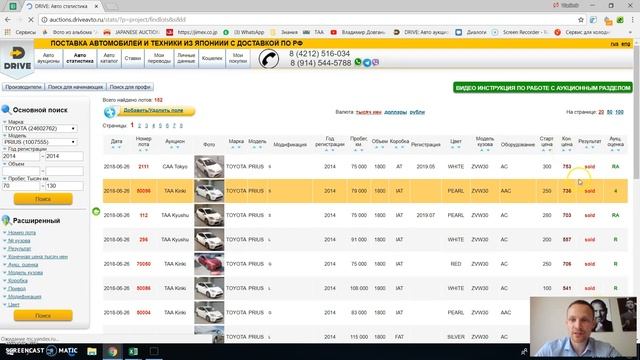This screenshot has width=640, height=360.
Task: Expand the Номер лота advanced filter
Action: (22, 233)
